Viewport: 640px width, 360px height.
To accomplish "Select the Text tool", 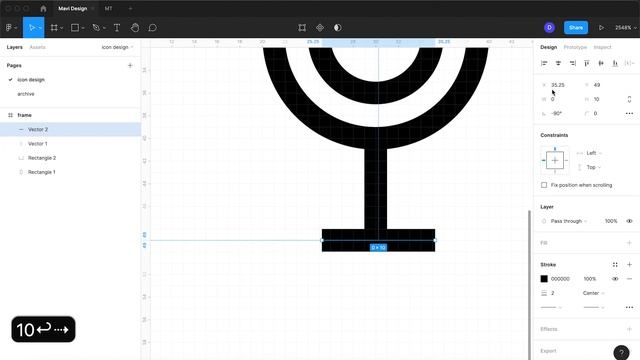I will point(117,28).
